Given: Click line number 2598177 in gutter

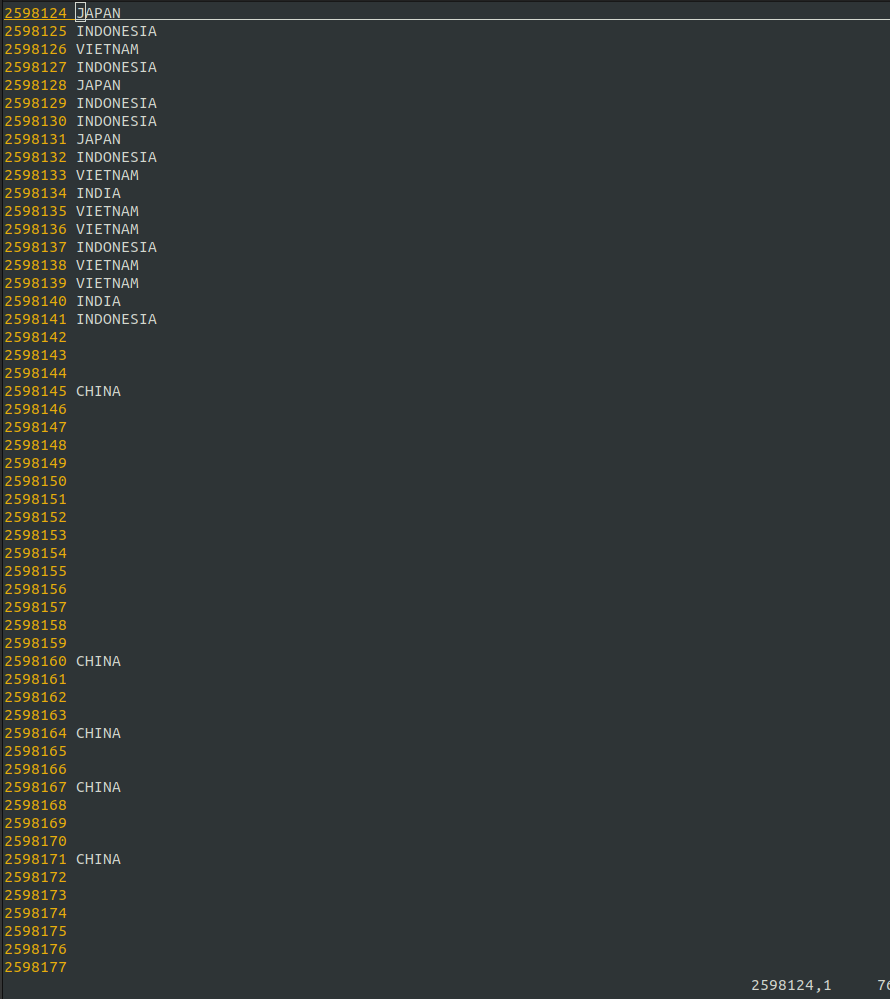Looking at the screenshot, I should (x=35, y=967).
